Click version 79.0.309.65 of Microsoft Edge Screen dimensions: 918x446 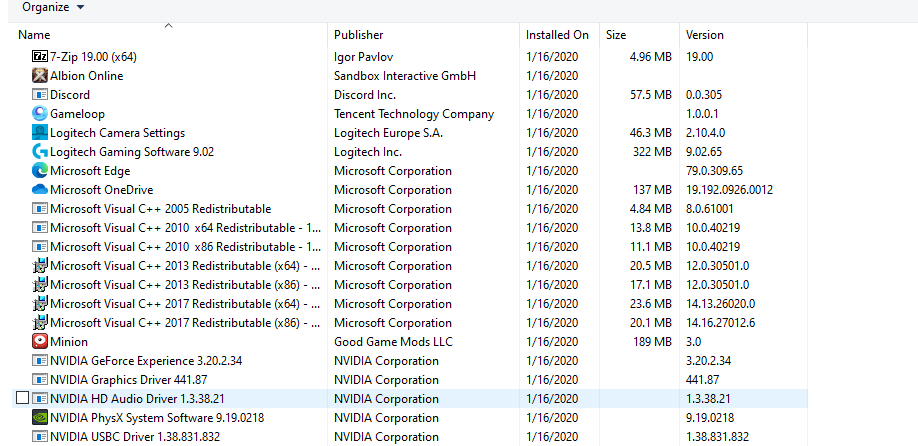714,171
